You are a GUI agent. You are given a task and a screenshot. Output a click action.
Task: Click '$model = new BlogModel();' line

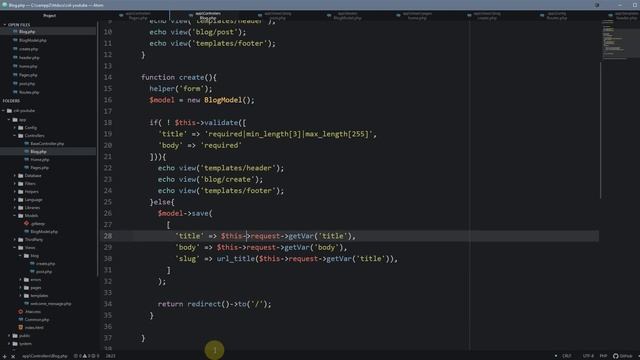coord(202,100)
